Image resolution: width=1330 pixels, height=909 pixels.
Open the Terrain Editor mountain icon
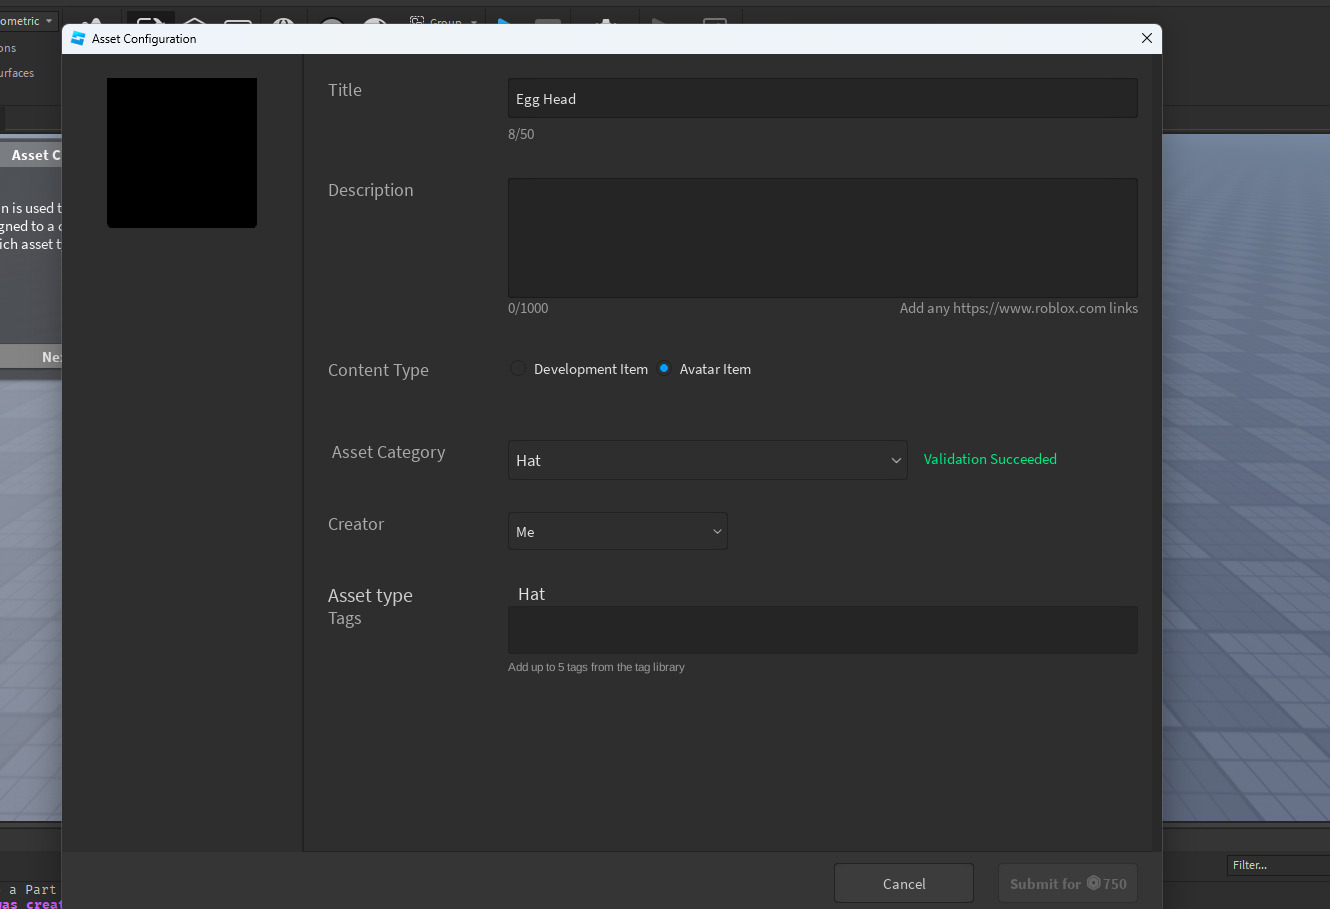91,22
